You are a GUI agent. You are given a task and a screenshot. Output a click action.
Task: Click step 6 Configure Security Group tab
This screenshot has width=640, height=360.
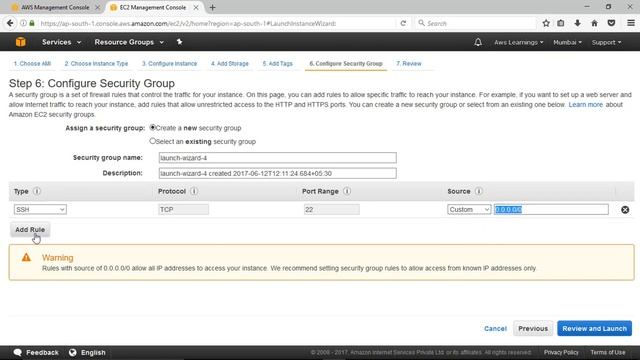click(346, 64)
